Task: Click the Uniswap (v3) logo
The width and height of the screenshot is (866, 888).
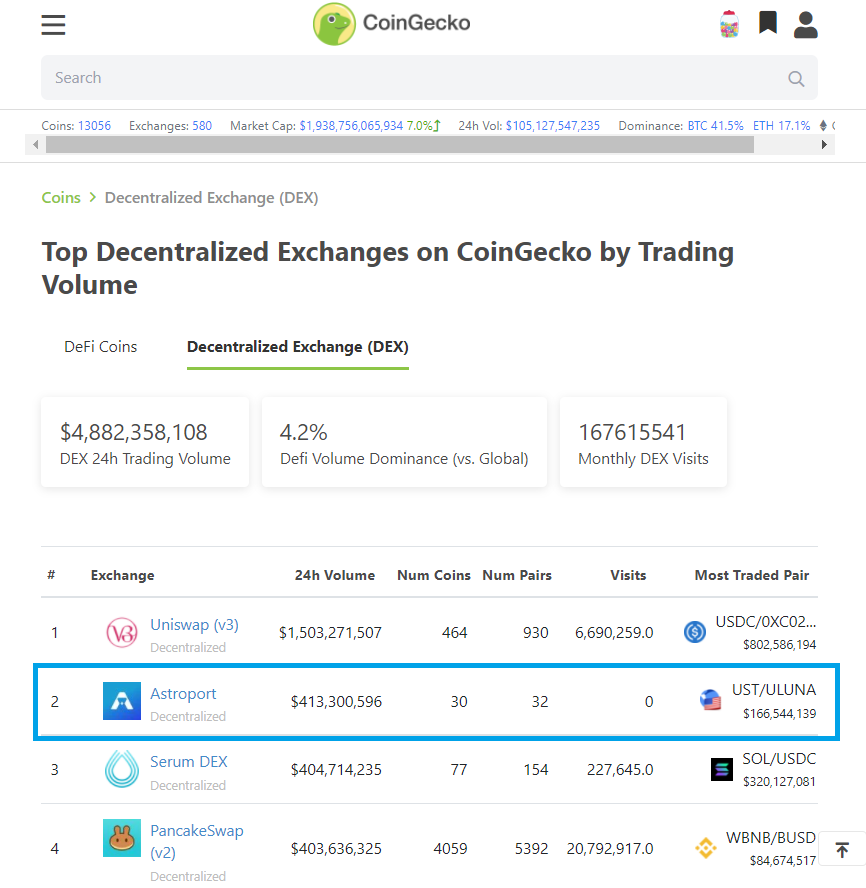Action: [x=122, y=633]
